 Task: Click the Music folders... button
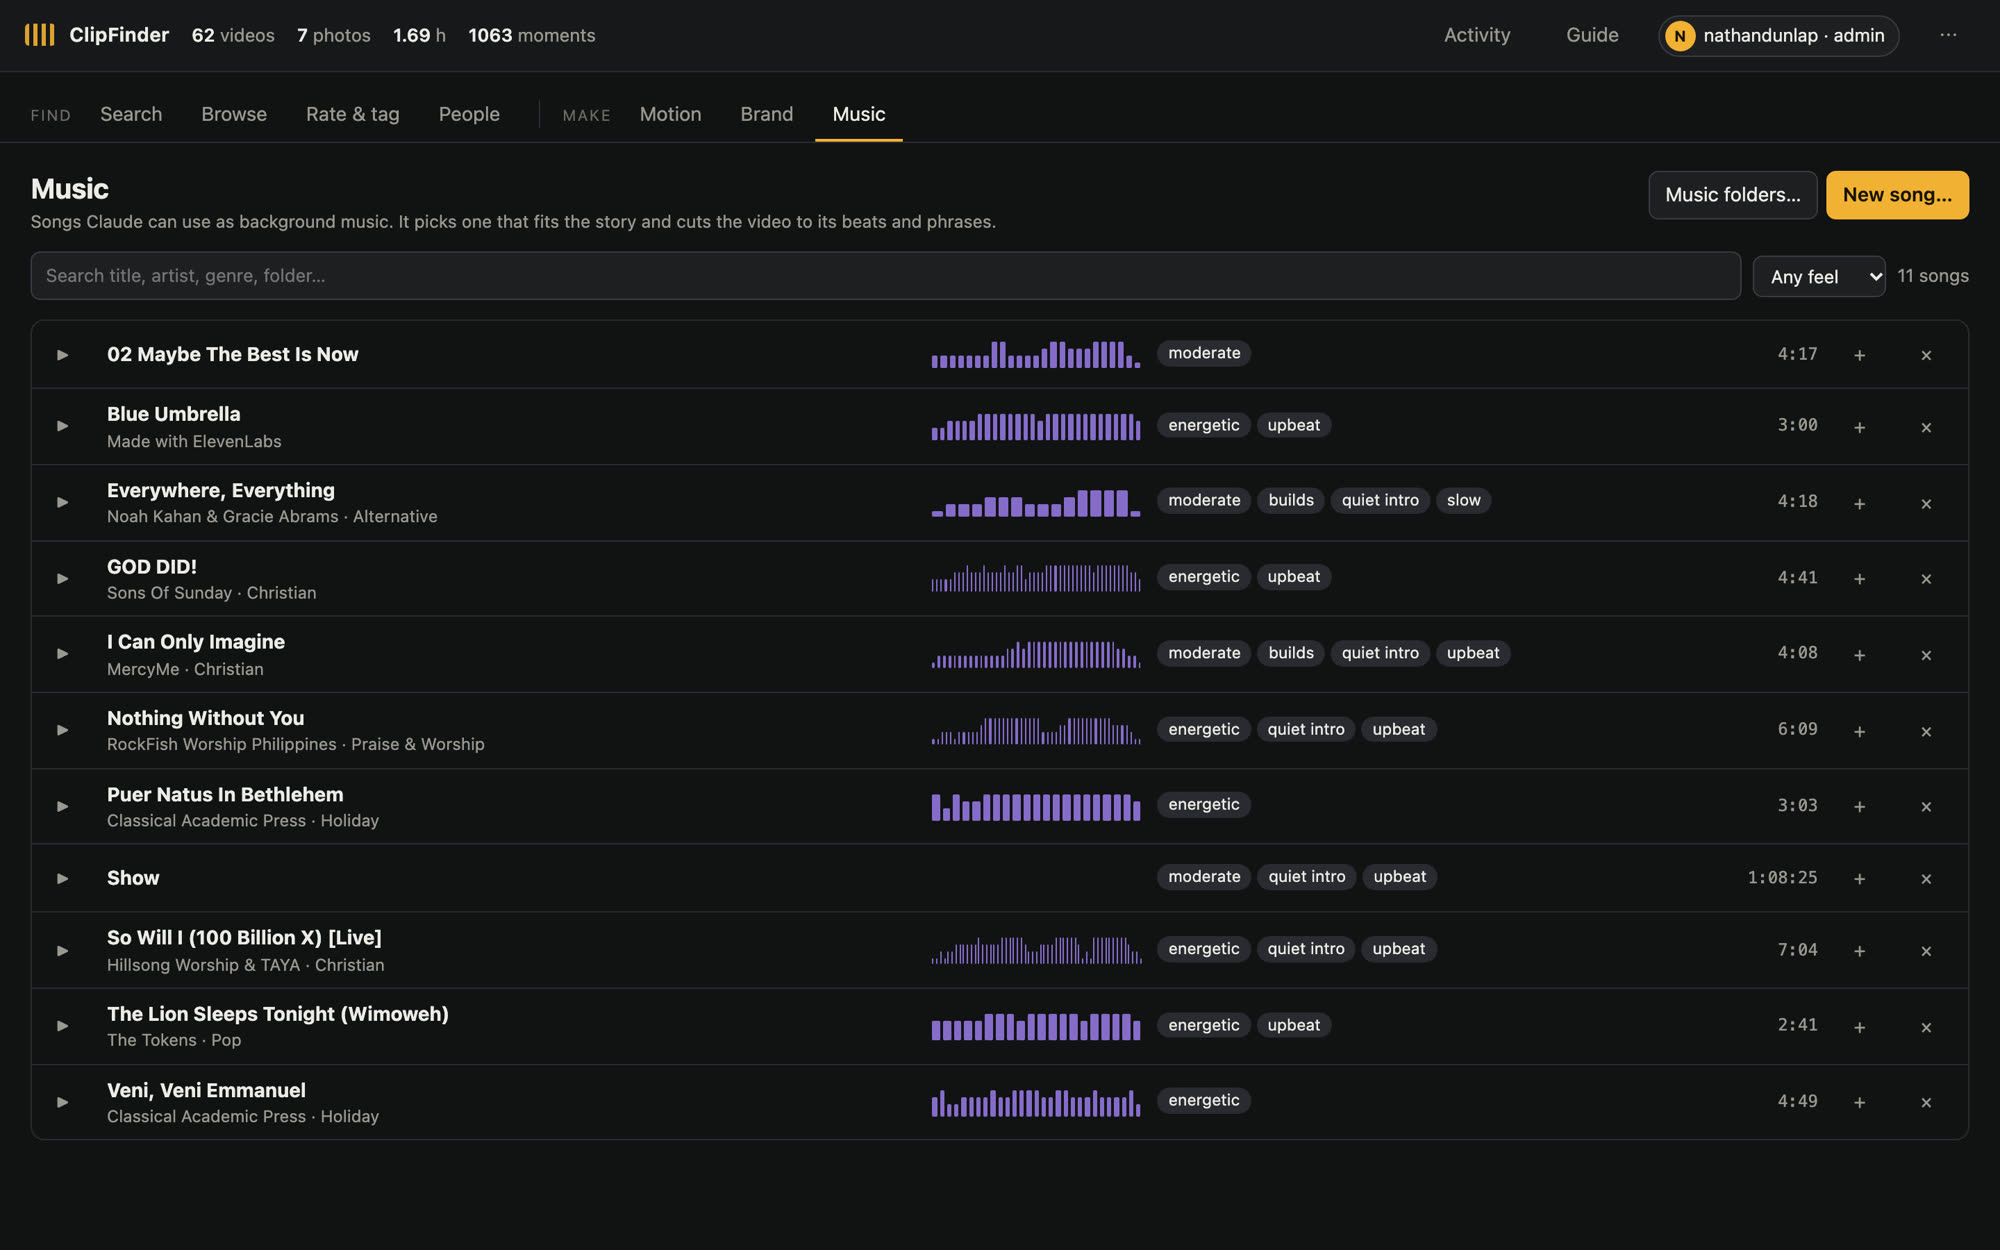pos(1733,195)
